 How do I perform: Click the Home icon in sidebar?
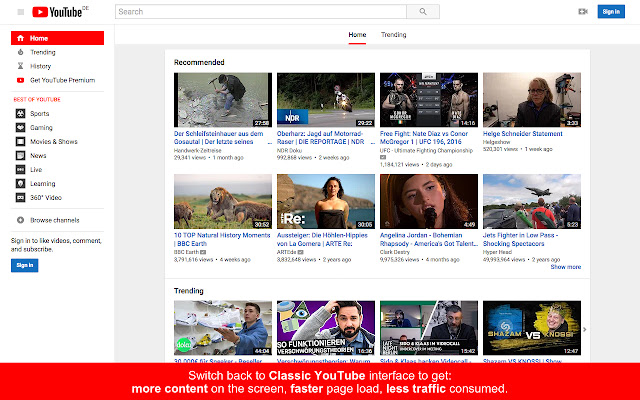click(20, 38)
